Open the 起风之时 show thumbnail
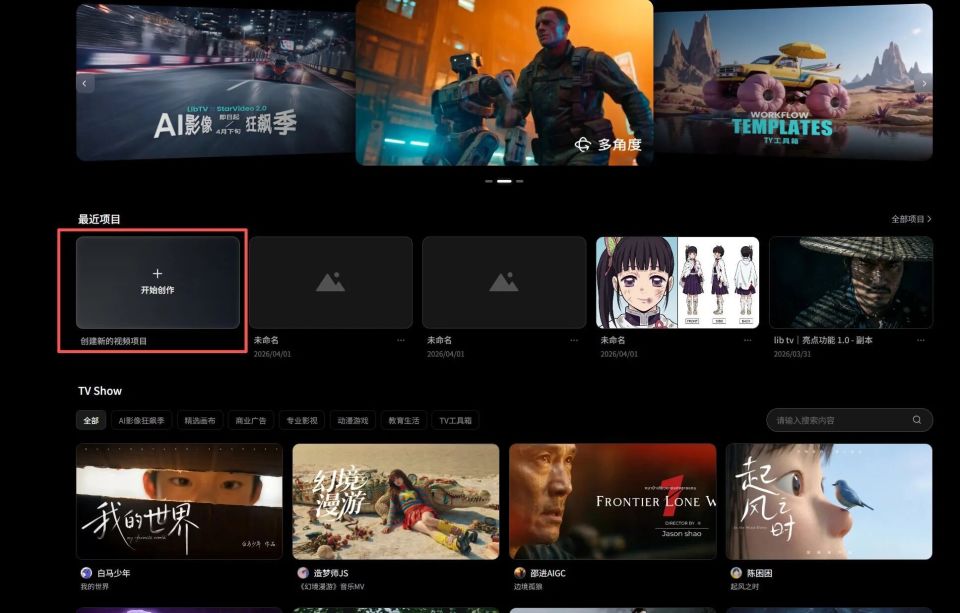 click(x=829, y=502)
